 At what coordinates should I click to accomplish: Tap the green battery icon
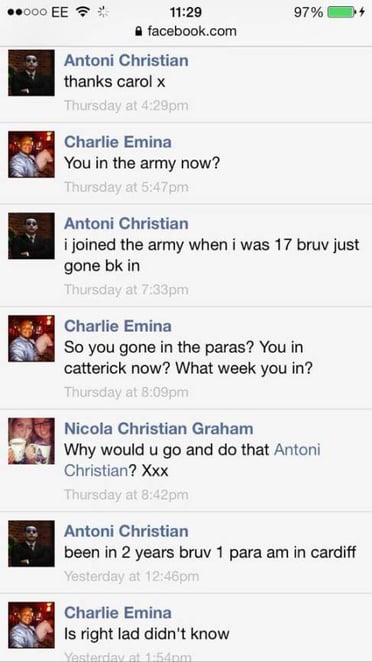point(342,13)
